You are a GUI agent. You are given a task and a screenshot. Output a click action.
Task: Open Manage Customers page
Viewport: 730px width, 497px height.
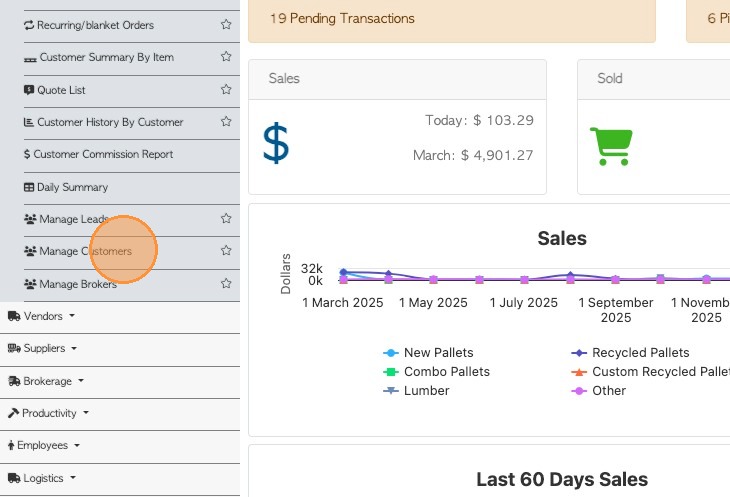tap(85, 251)
